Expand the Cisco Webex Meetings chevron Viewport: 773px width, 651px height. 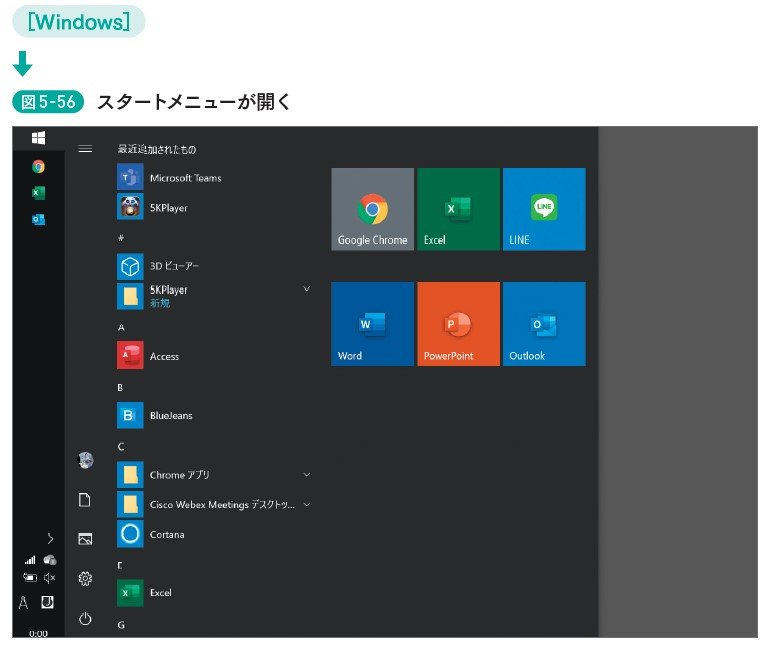point(307,504)
